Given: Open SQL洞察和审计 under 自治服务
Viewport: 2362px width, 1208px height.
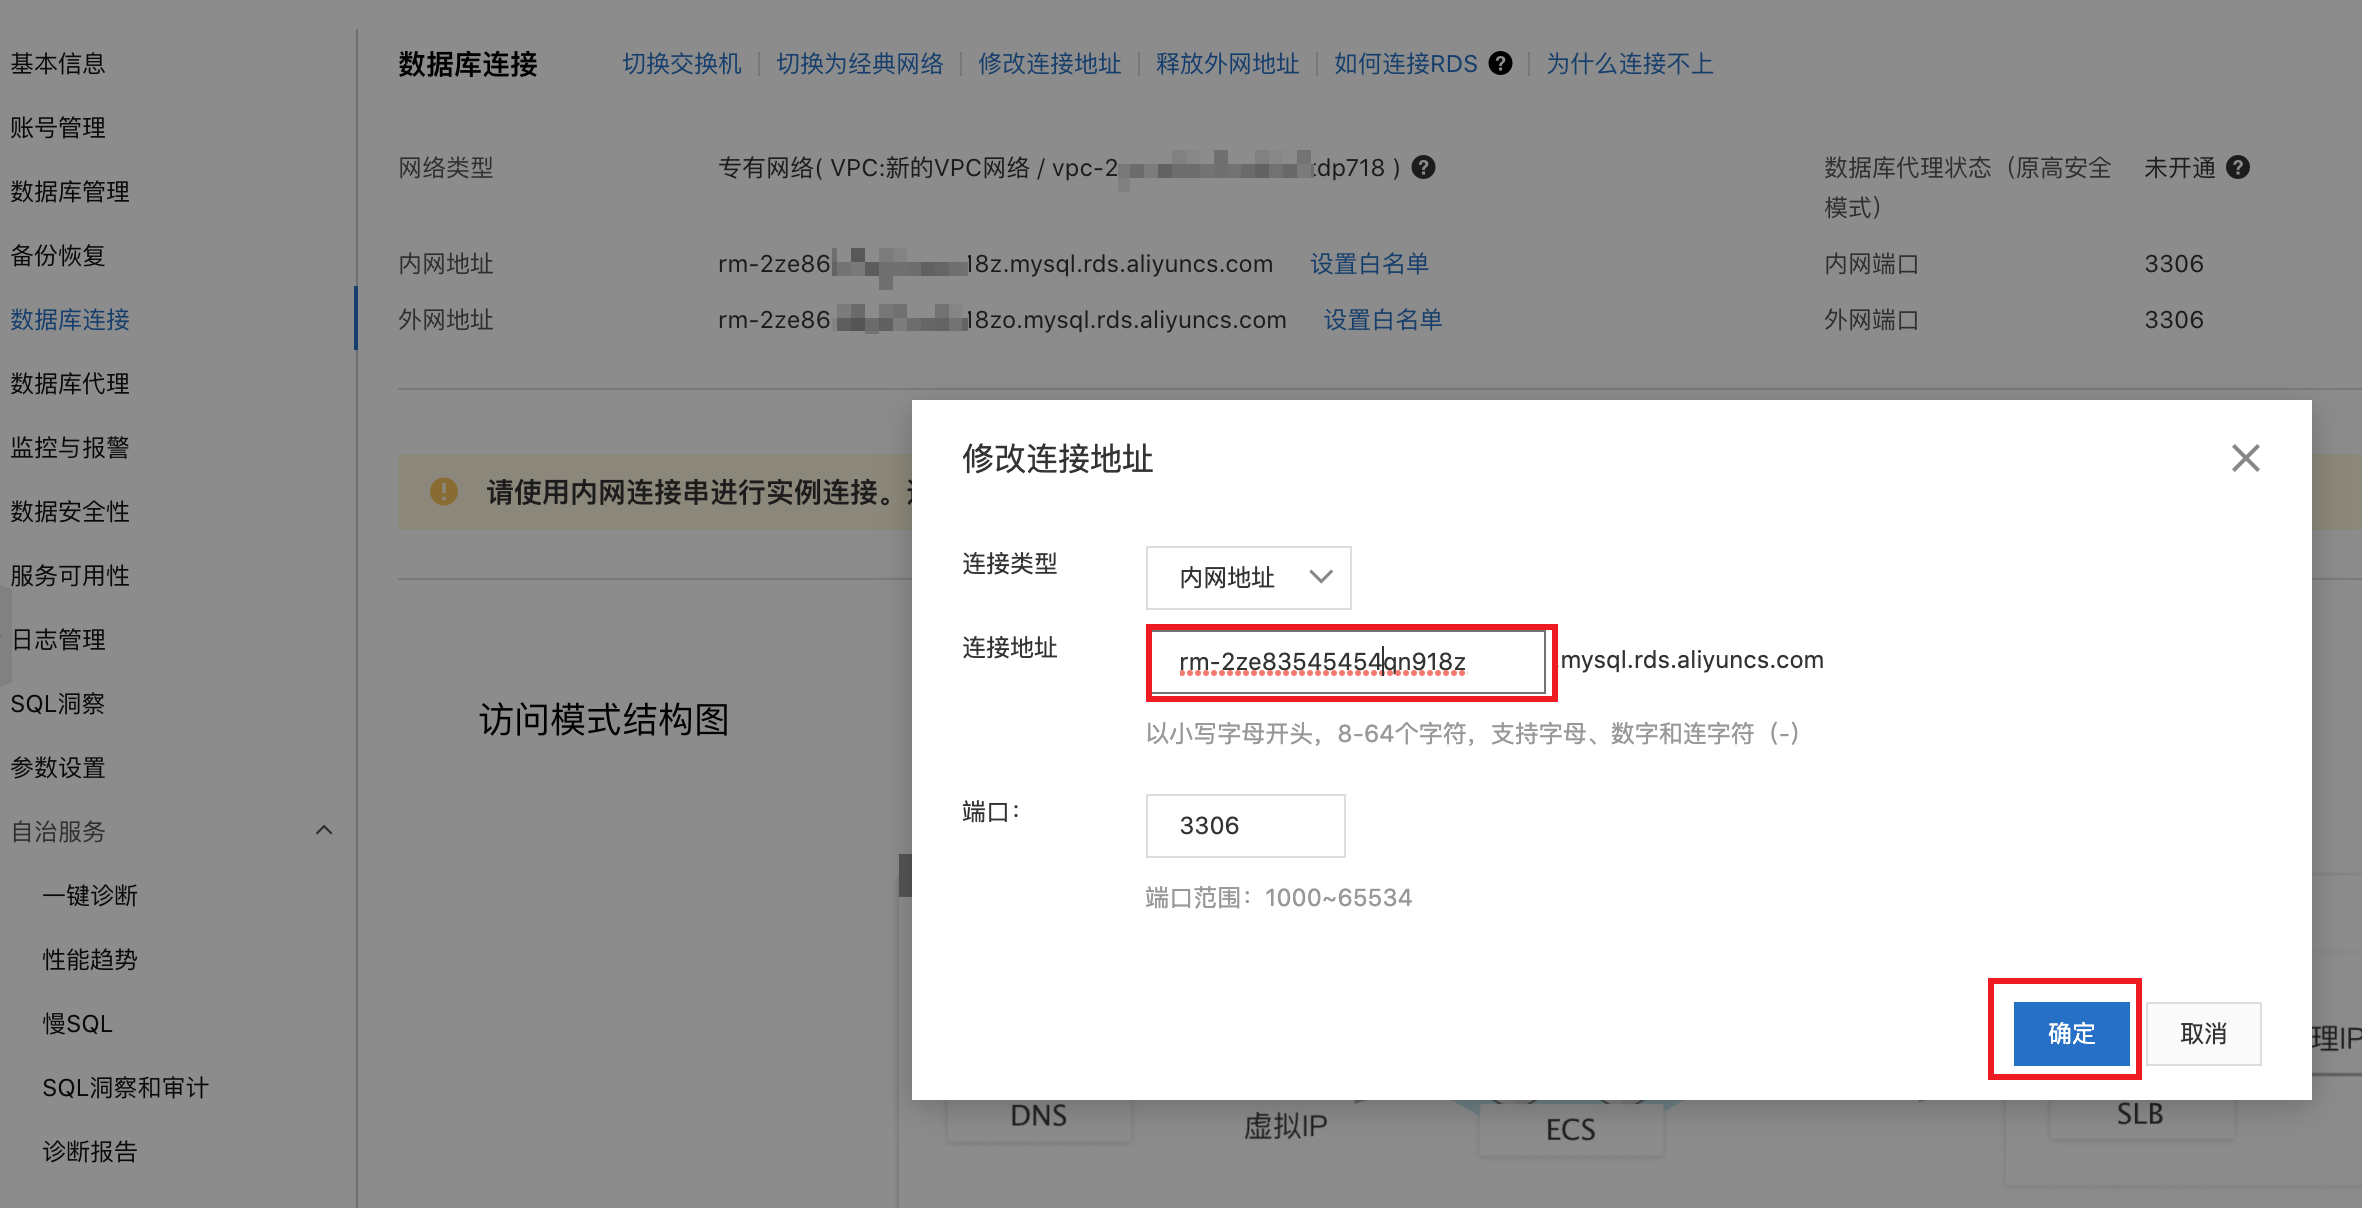Looking at the screenshot, I should [126, 1087].
